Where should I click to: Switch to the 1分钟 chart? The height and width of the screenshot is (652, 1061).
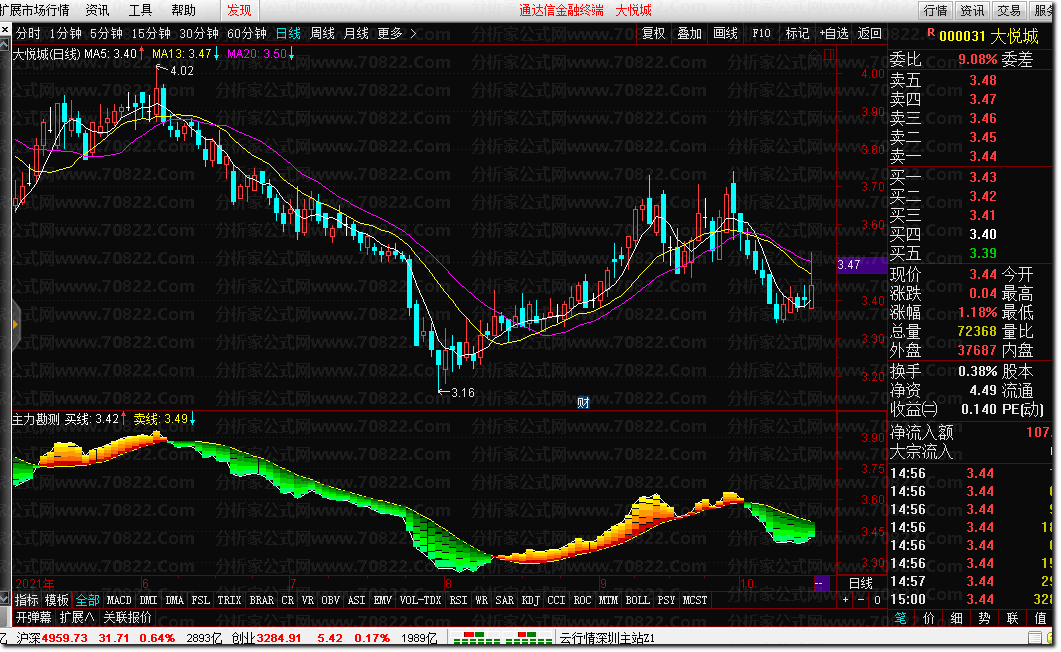pos(65,33)
